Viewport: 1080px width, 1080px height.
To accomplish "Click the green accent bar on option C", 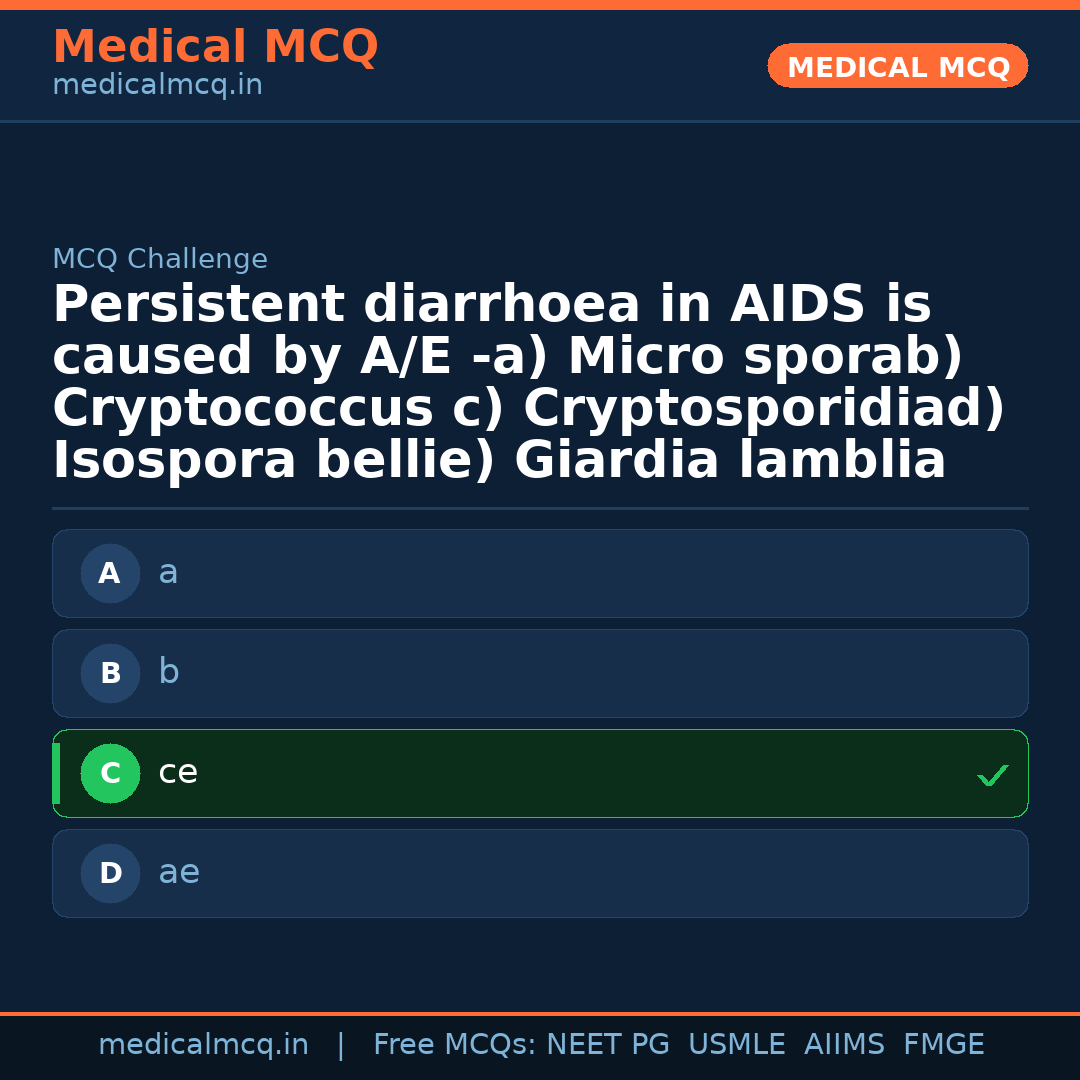I will point(56,773).
